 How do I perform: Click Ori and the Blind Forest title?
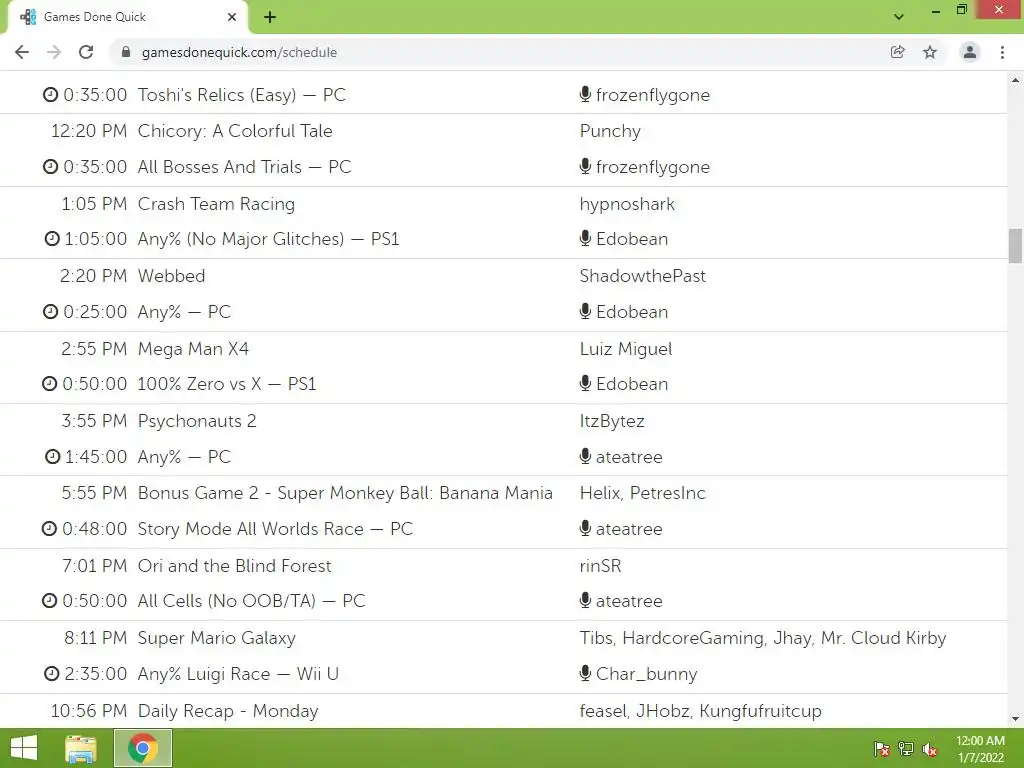234,566
